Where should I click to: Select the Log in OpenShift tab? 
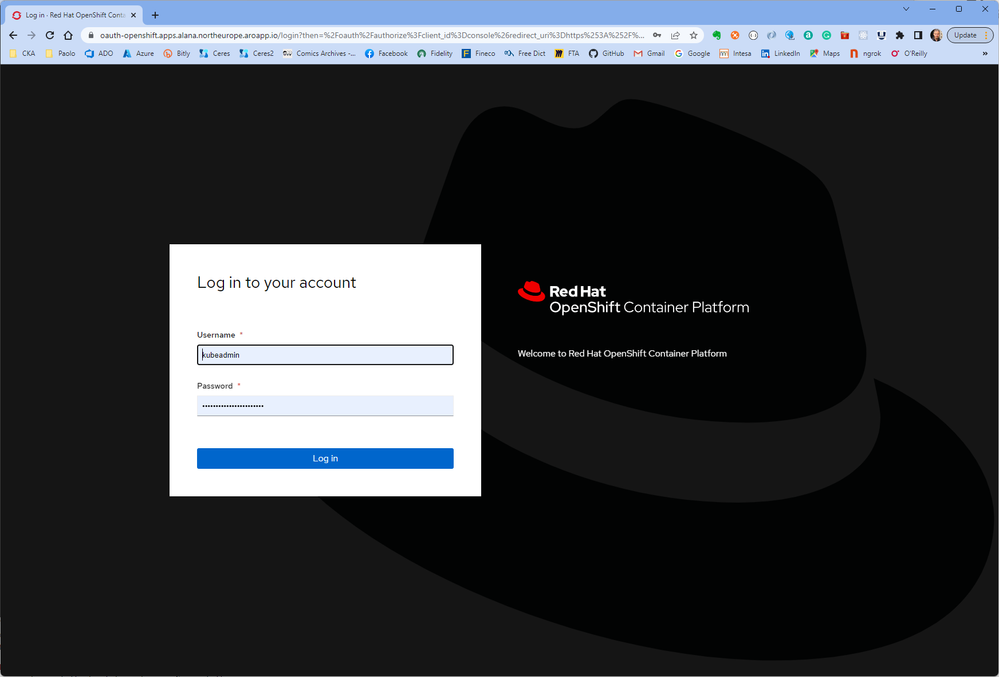point(73,15)
